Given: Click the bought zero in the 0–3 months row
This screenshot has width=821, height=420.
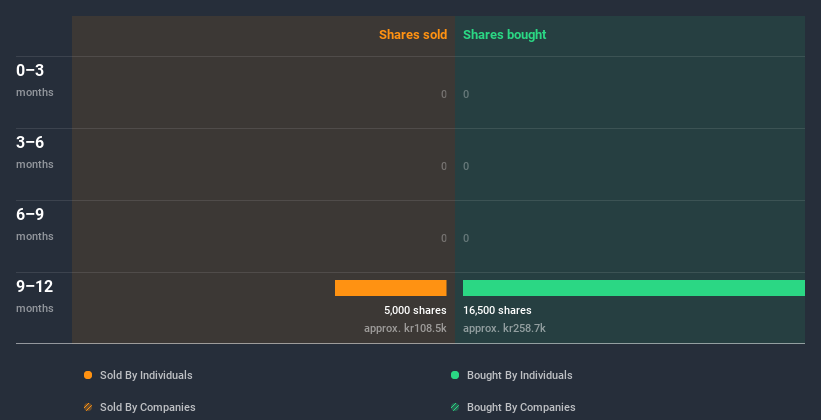Looking at the screenshot, I should point(466,94).
